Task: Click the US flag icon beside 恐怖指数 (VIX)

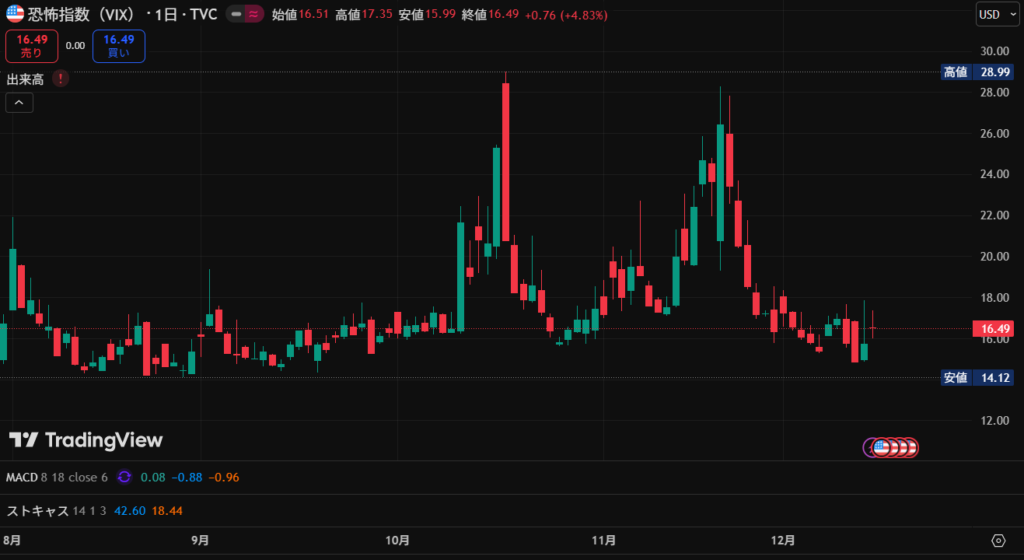Action: 16,15
